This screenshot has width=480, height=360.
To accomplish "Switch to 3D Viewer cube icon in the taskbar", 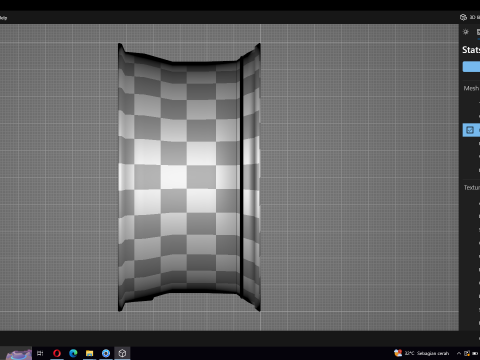I will (x=122, y=353).
